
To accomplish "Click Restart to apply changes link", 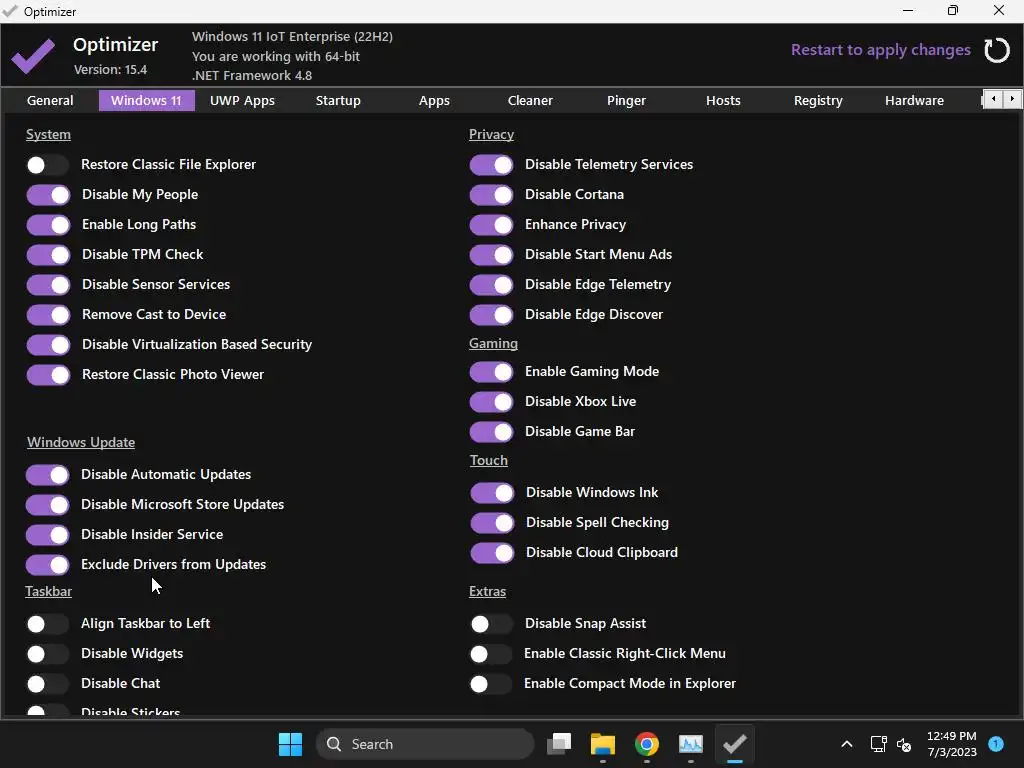I will point(880,50).
